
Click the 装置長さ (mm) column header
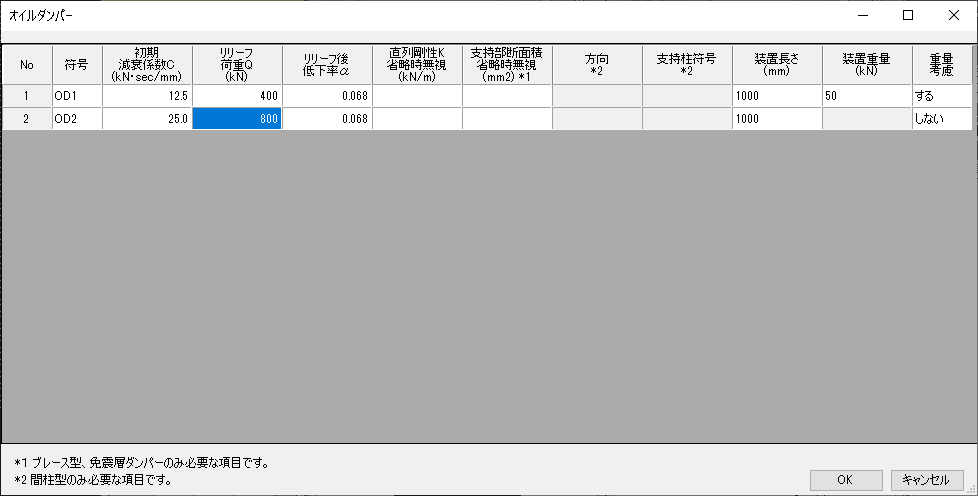point(777,65)
